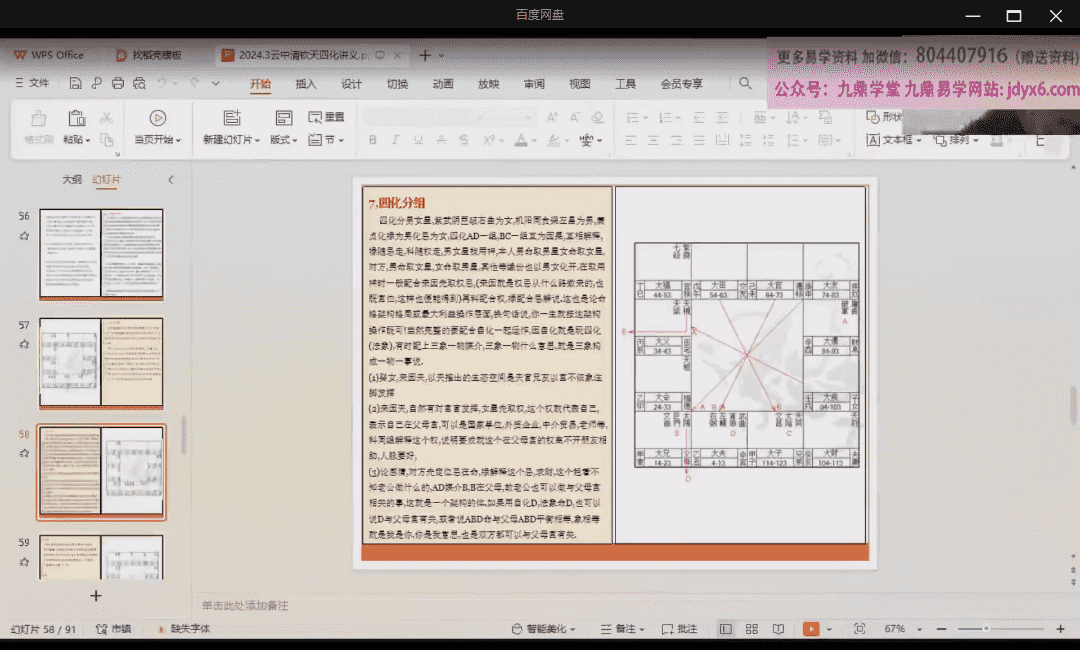The image size is (1080, 650).
Task: Click the New Slide icon
Action: point(231,118)
